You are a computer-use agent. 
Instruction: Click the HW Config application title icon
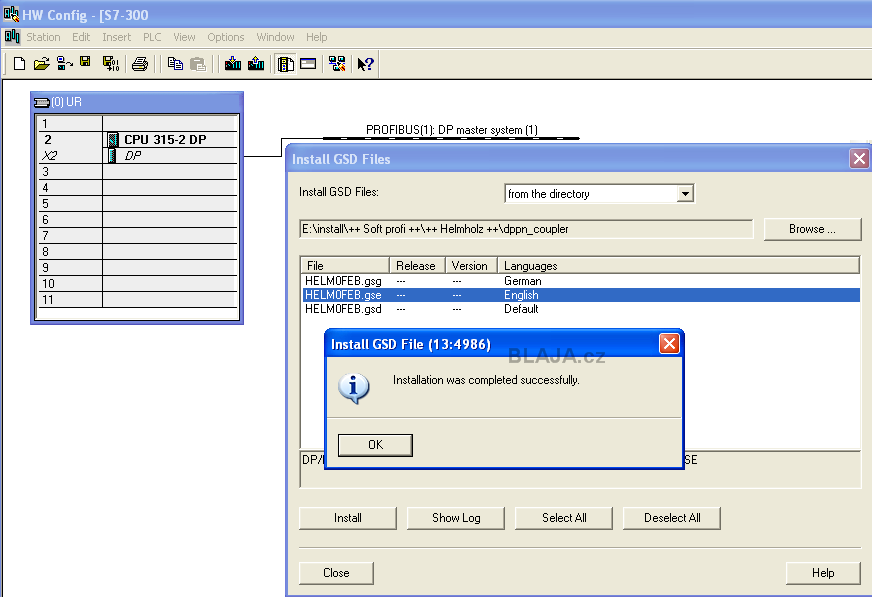pyautogui.click(x=11, y=13)
